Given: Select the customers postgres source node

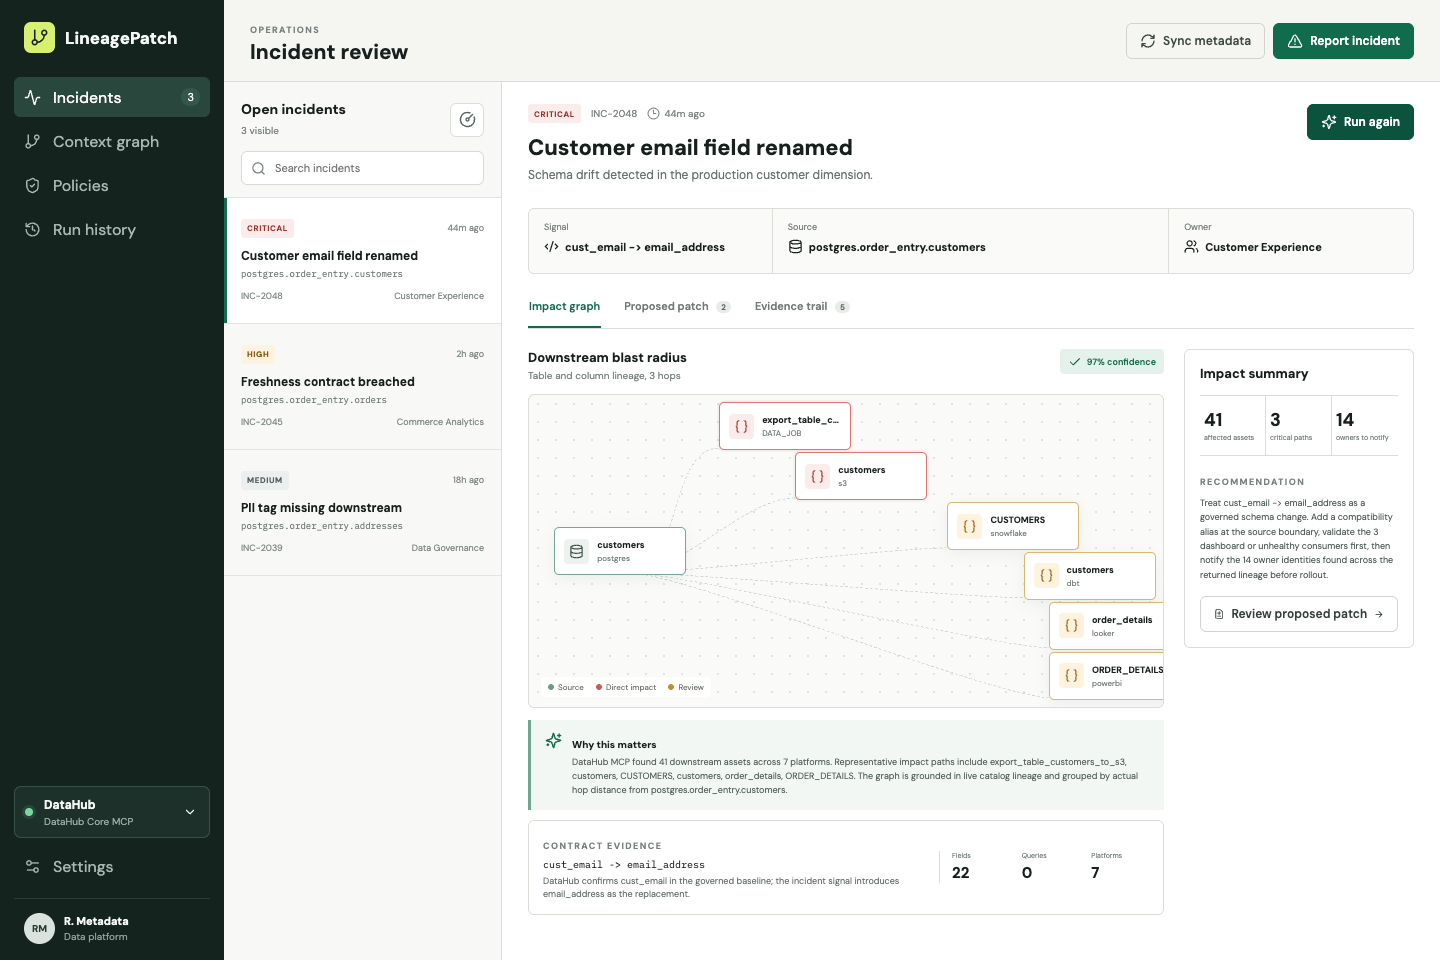Looking at the screenshot, I should click(620, 551).
